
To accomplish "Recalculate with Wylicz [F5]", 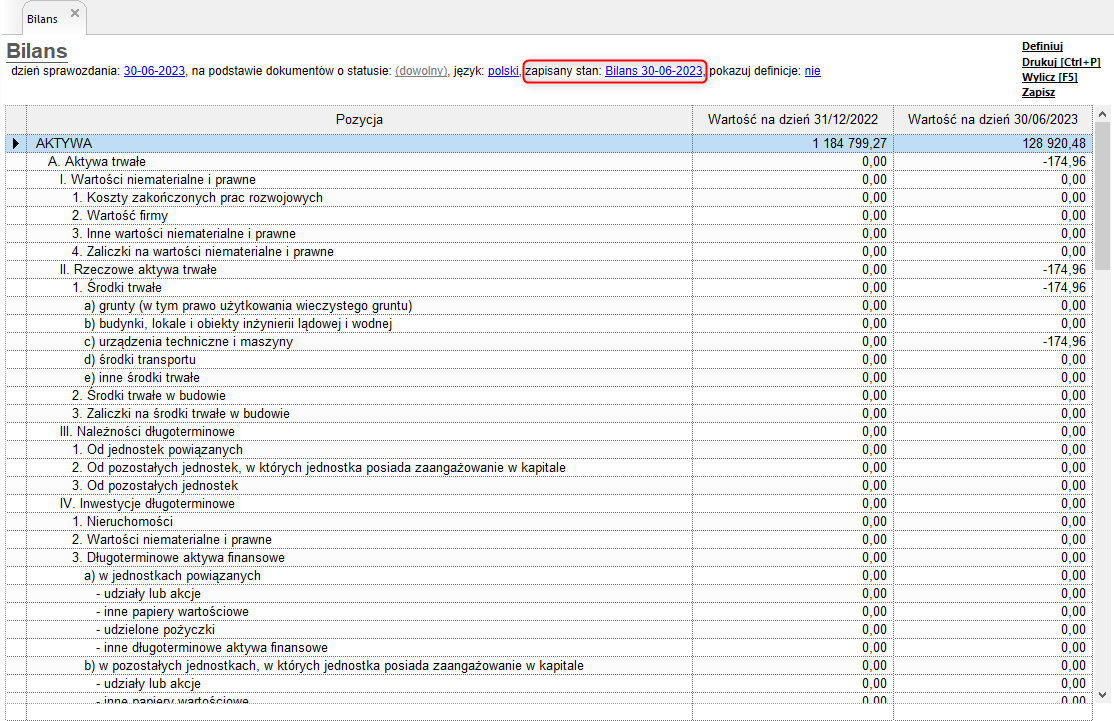I will point(1049,77).
